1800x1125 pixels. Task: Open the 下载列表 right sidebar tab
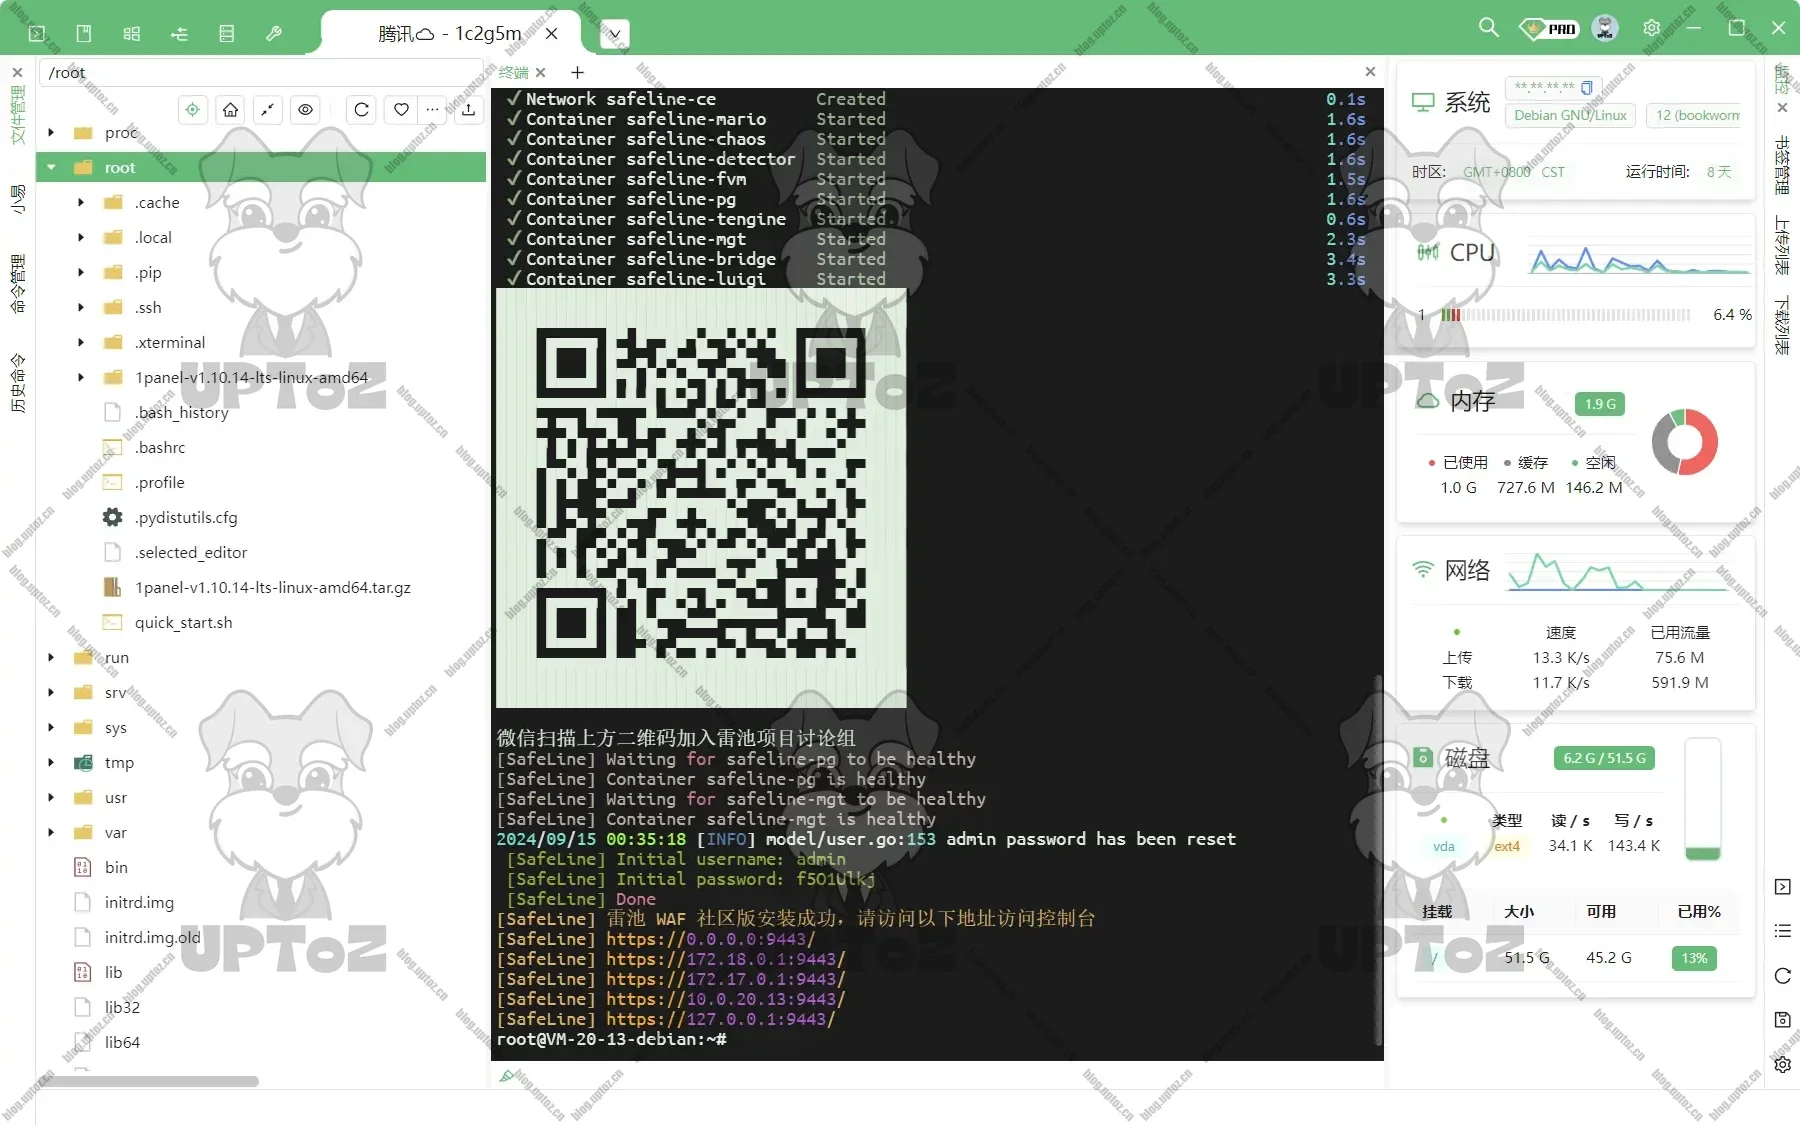1781,325
